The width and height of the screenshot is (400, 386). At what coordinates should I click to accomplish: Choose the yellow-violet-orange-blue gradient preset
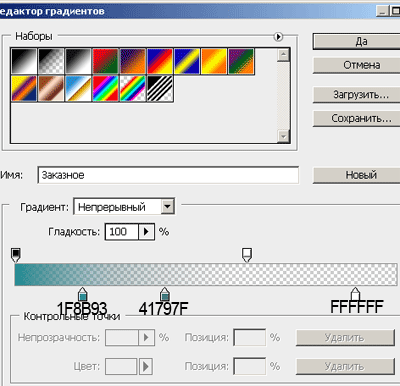[24, 88]
